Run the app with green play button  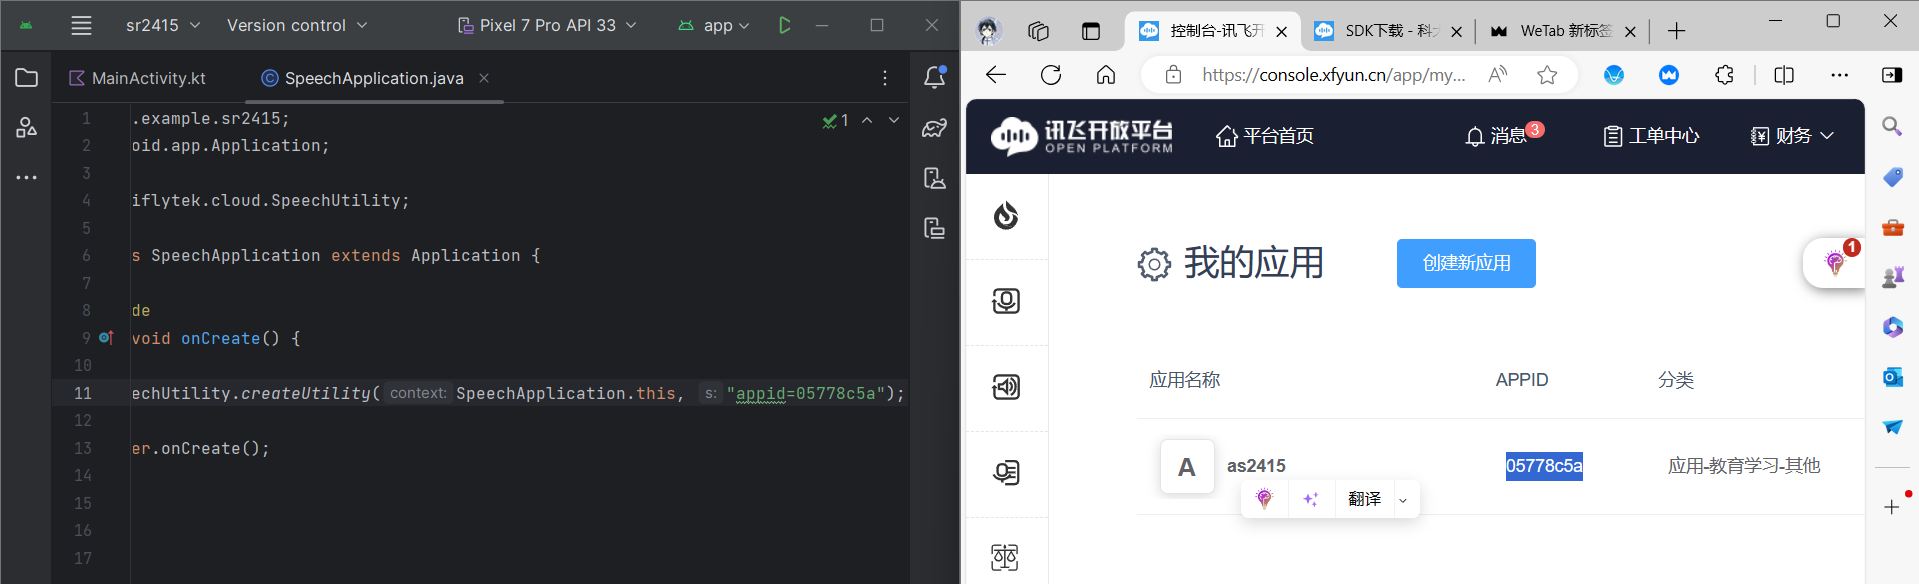point(785,25)
